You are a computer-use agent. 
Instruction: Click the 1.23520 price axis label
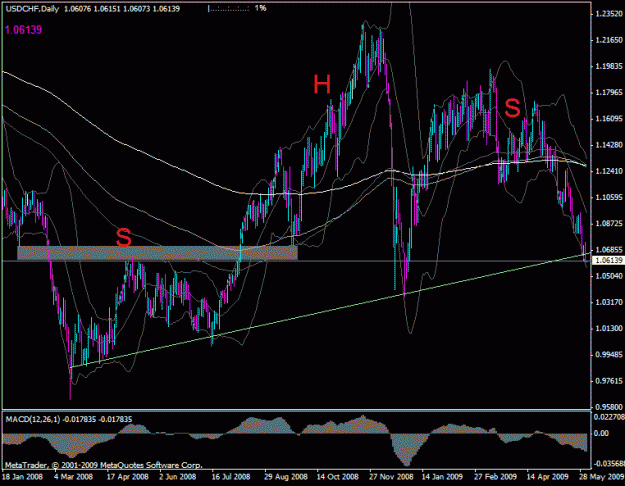[x=609, y=14]
